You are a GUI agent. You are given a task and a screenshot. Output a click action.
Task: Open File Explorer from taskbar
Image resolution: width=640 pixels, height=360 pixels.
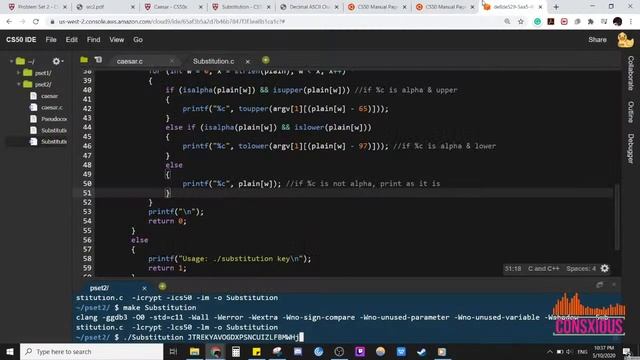pyautogui.click(x=195, y=351)
